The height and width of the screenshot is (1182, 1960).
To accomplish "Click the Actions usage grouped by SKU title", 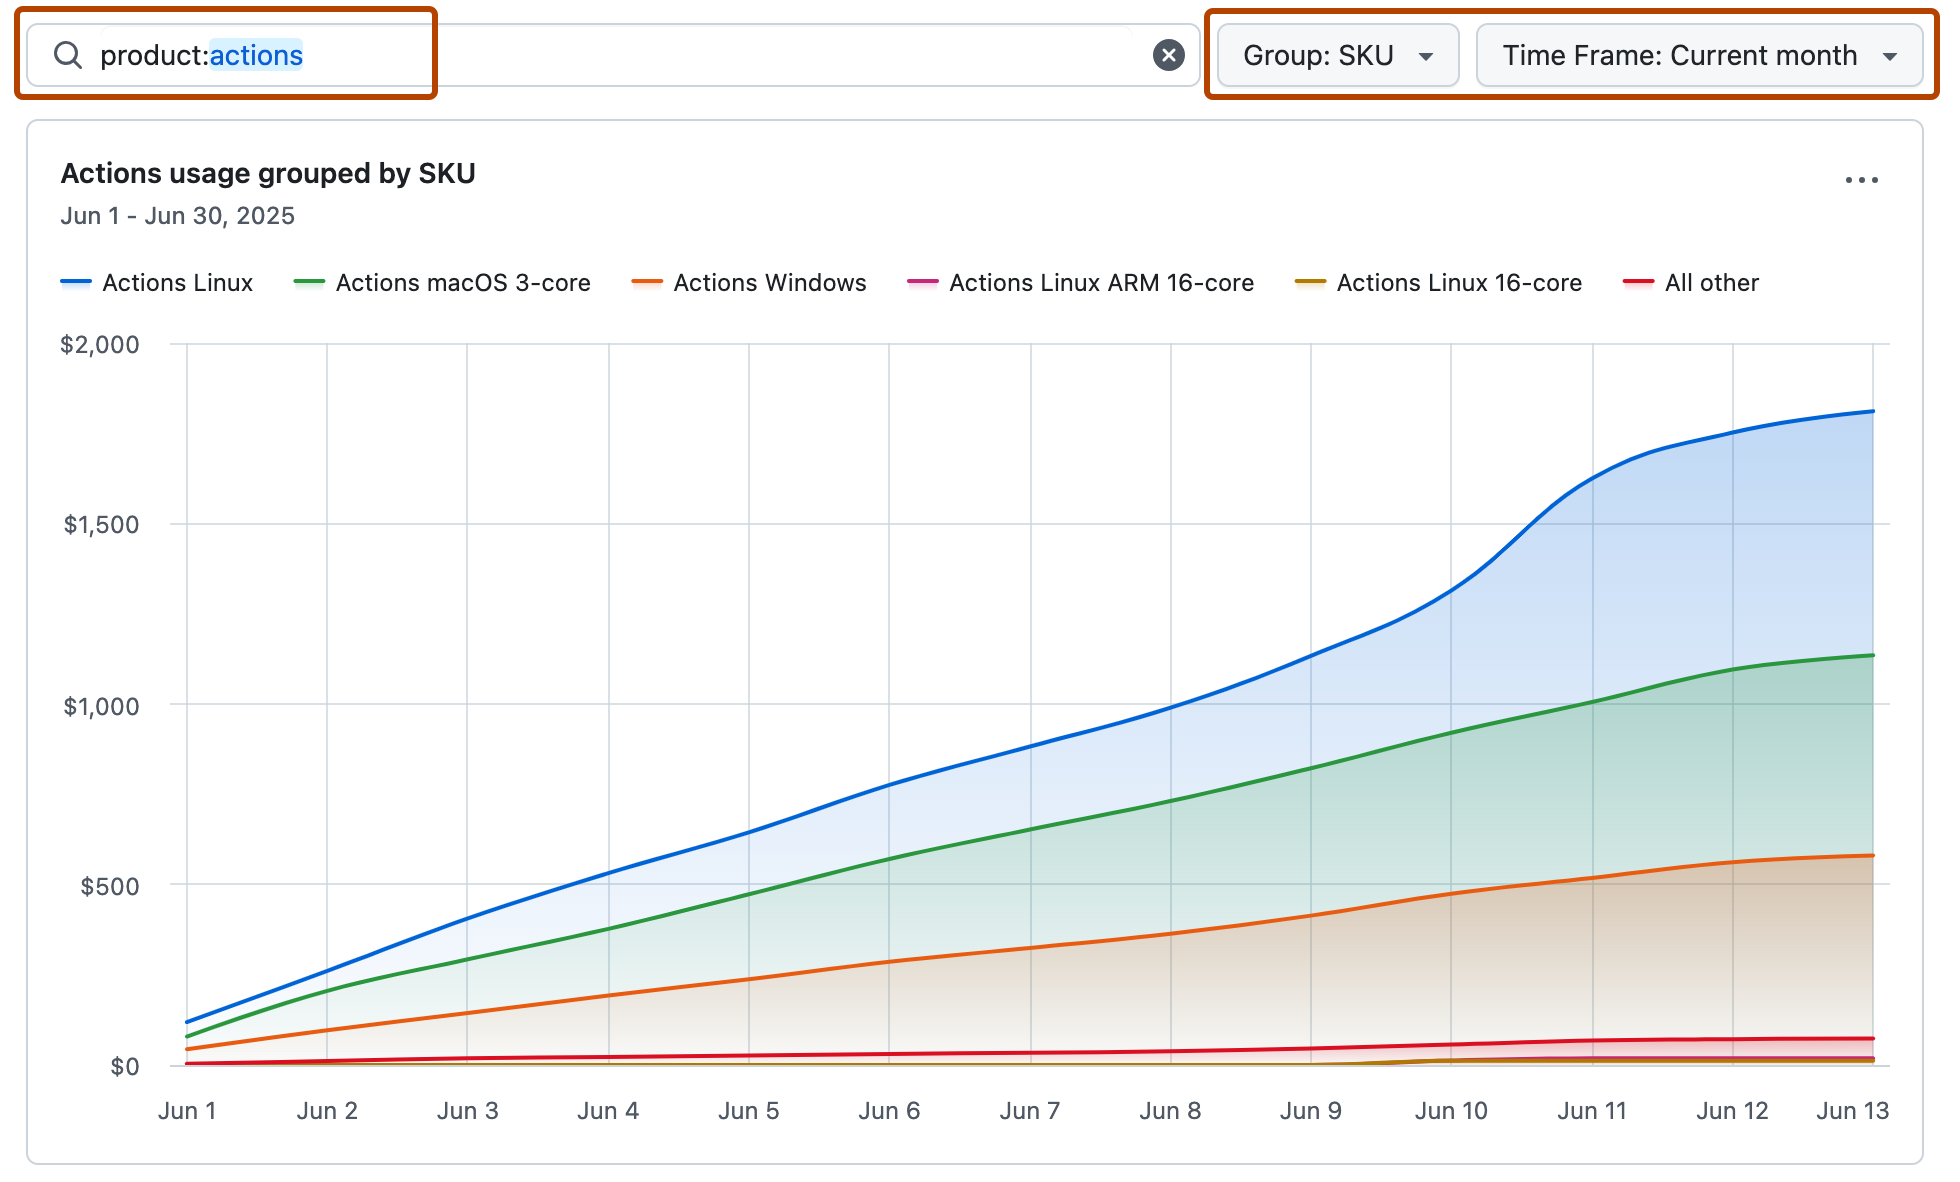I will (x=269, y=173).
